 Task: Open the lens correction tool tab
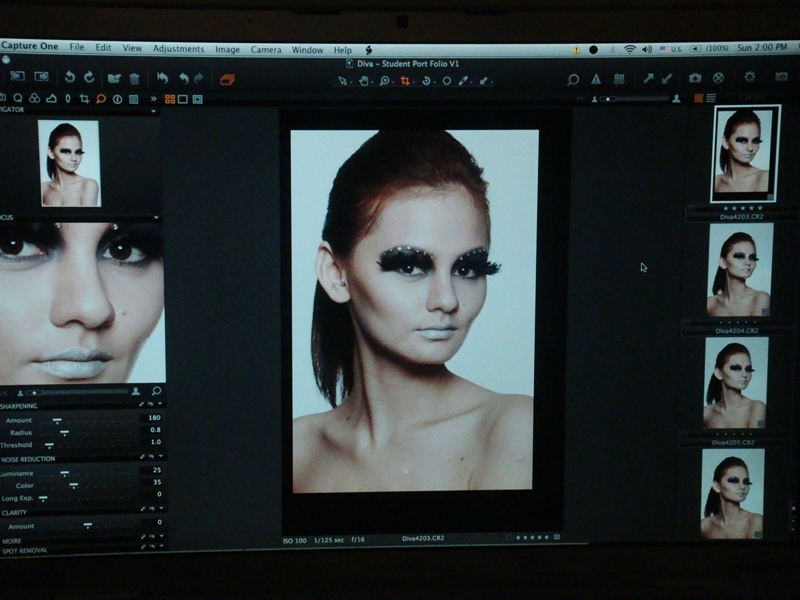tap(68, 99)
